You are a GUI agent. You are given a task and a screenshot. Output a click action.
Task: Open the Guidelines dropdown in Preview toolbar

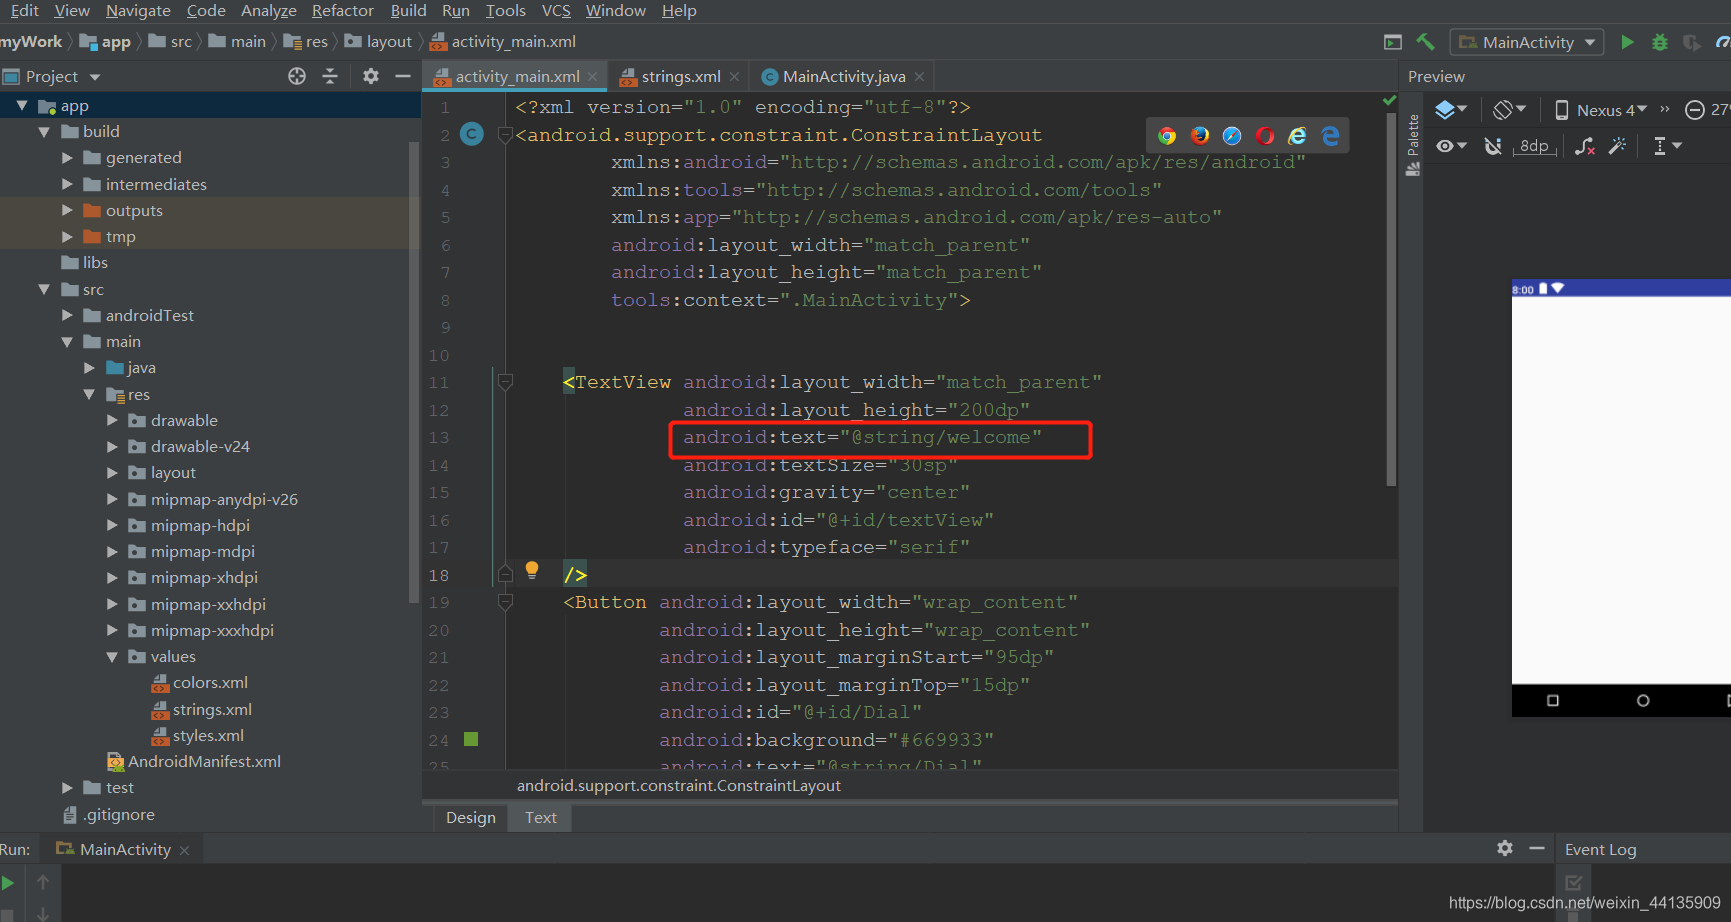1667,146
